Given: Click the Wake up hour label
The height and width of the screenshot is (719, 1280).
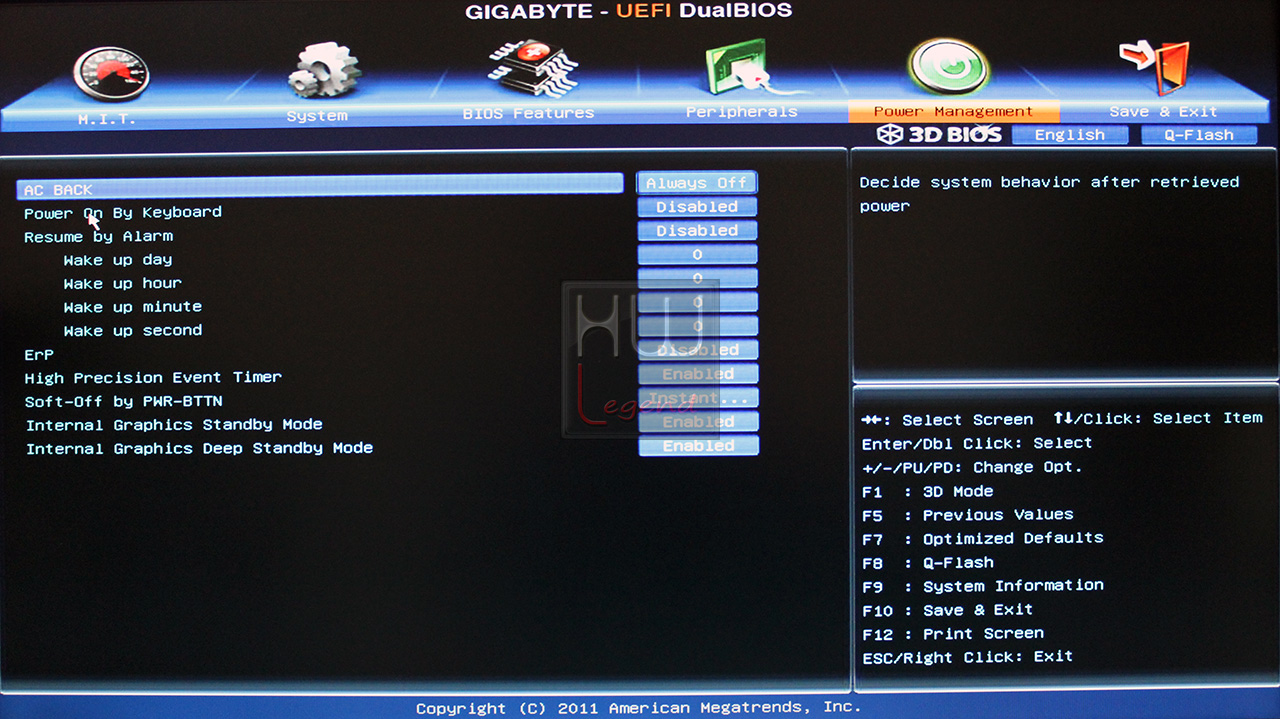Looking at the screenshot, I should coord(122,284).
